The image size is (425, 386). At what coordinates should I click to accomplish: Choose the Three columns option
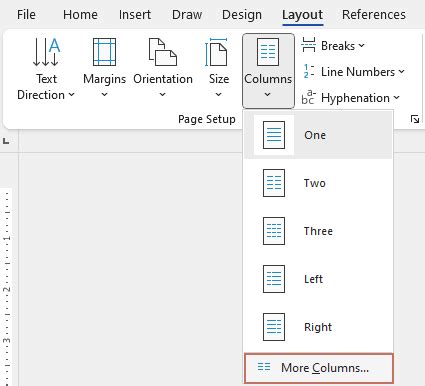[x=318, y=231]
